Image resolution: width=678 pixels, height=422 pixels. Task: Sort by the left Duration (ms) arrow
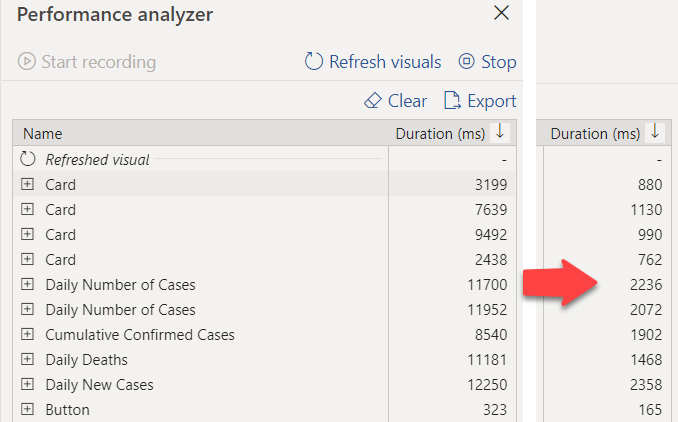(500, 131)
